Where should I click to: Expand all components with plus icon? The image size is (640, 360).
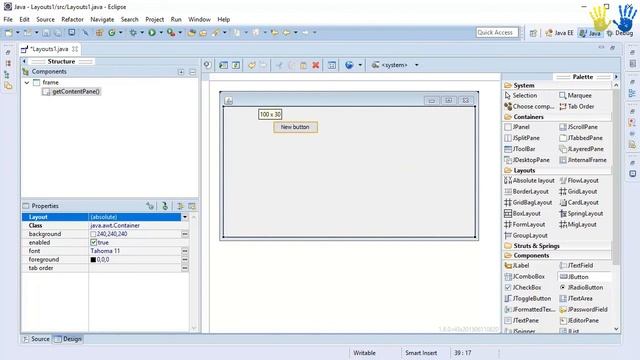181,72
